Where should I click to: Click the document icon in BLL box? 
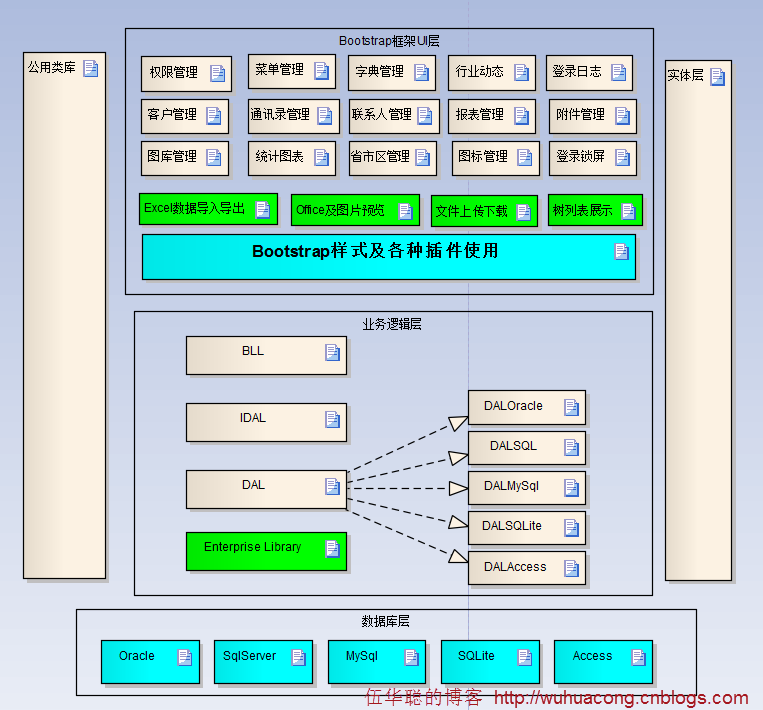(332, 353)
